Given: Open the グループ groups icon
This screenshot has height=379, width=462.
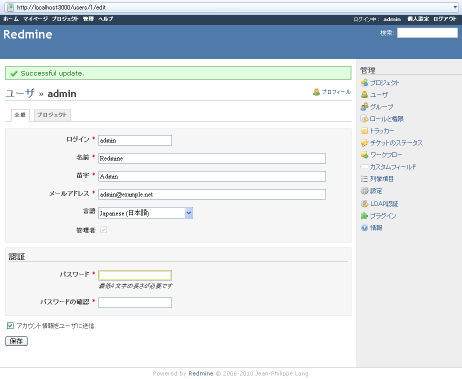Looking at the screenshot, I should click(364, 107).
